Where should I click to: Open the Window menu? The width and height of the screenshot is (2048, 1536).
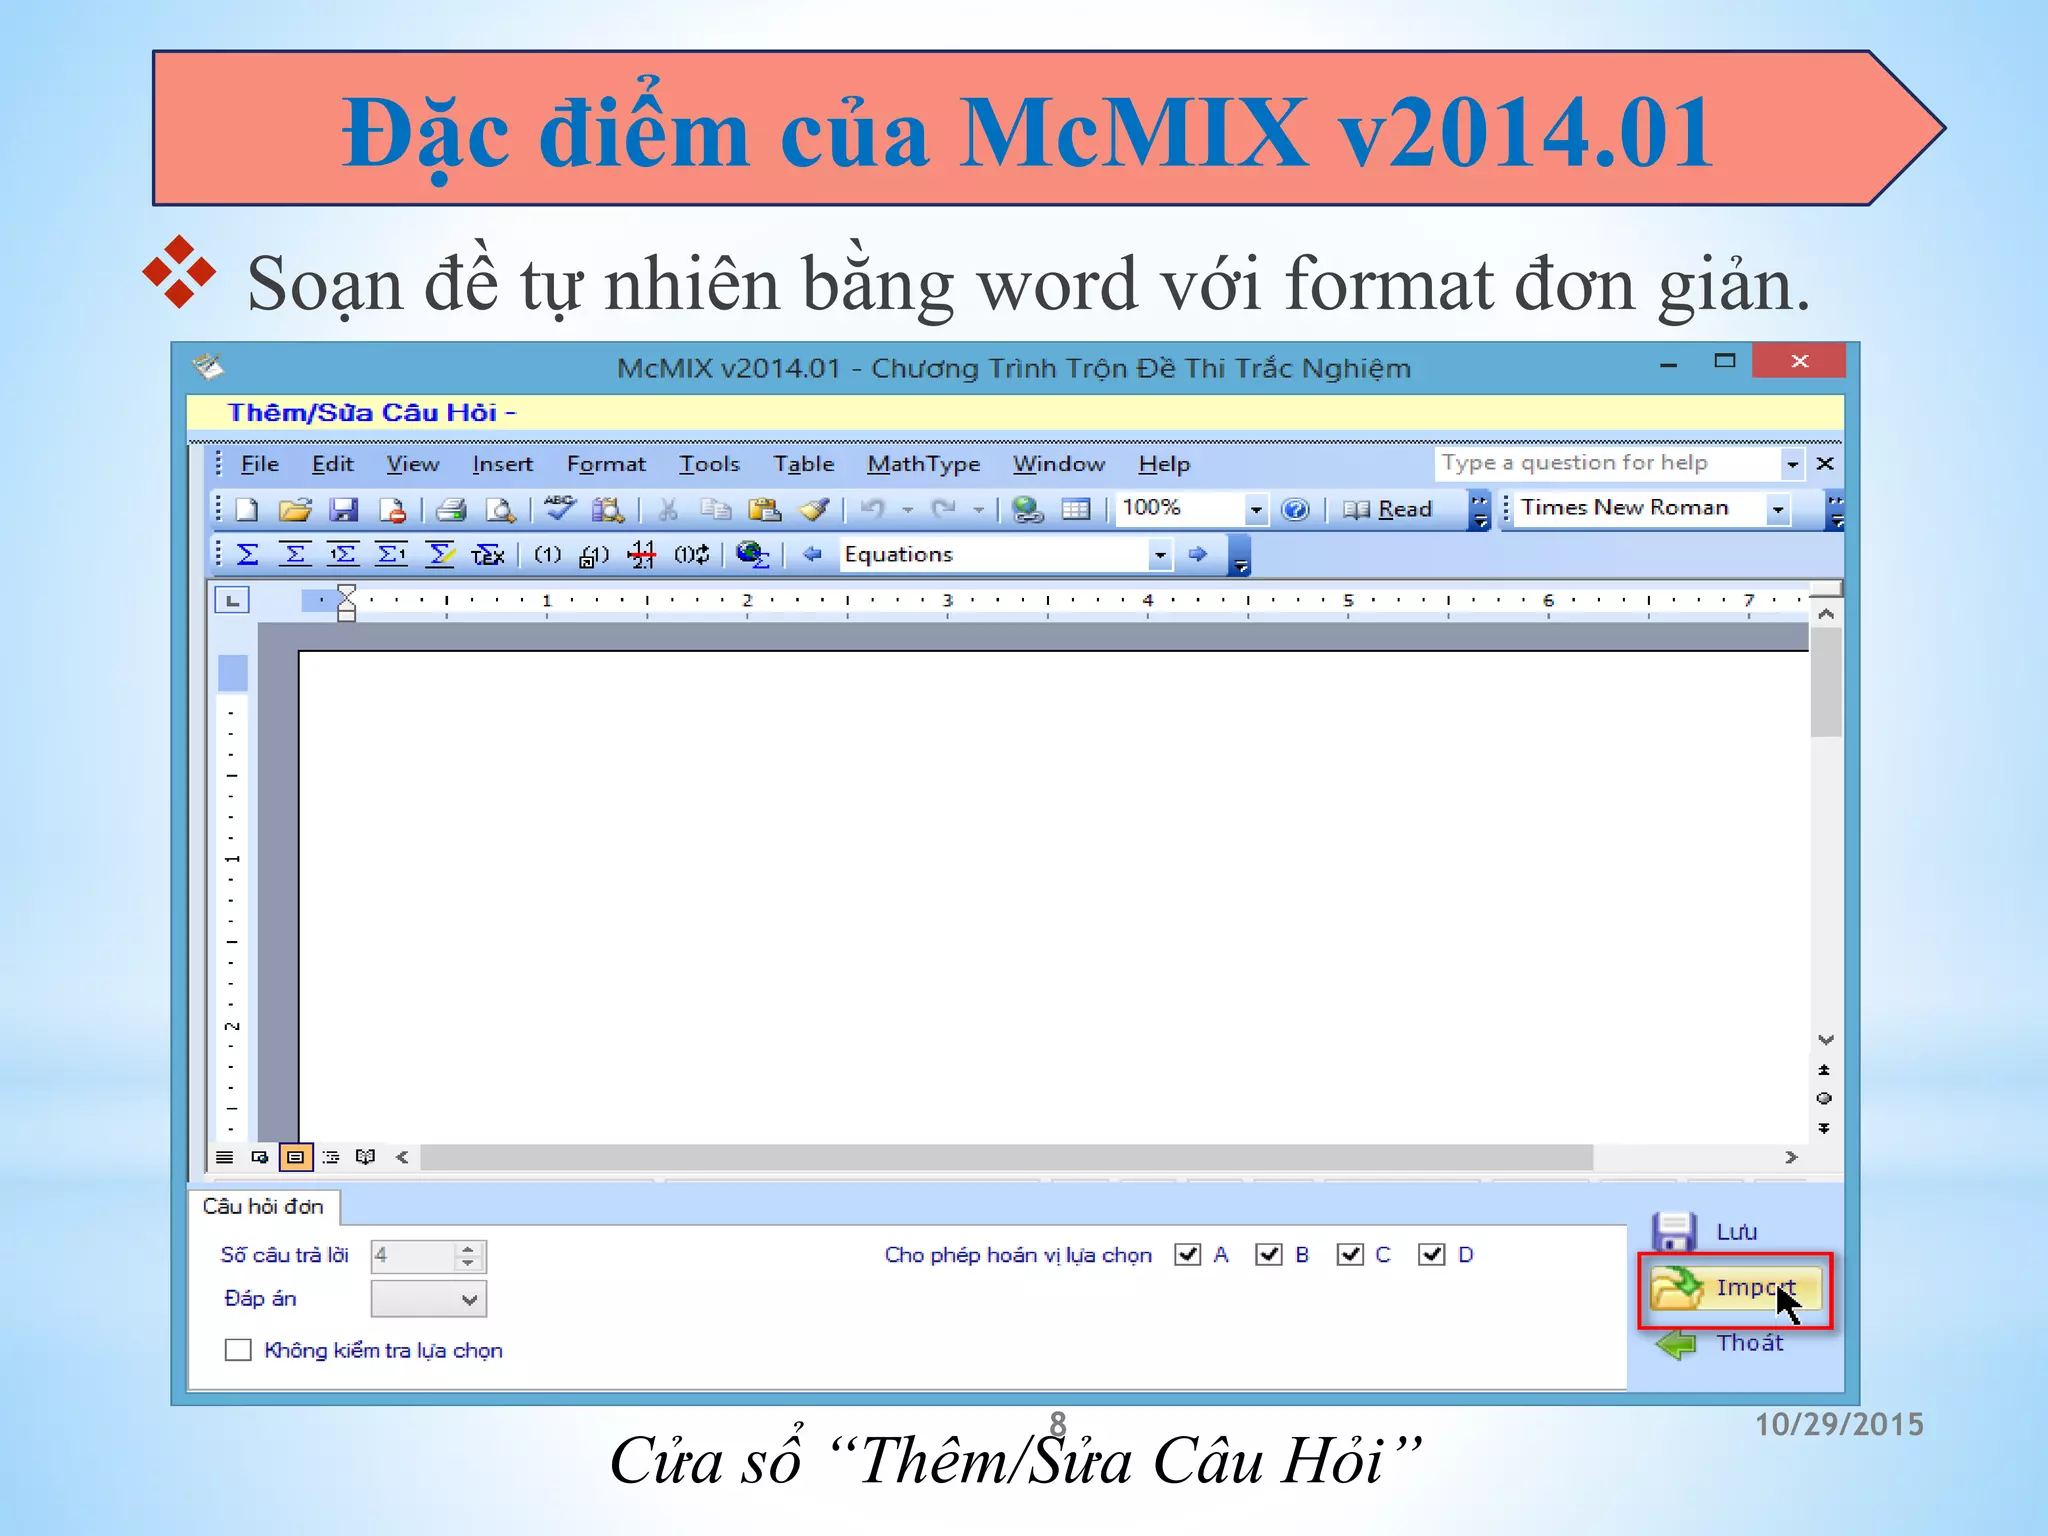click(x=1059, y=464)
